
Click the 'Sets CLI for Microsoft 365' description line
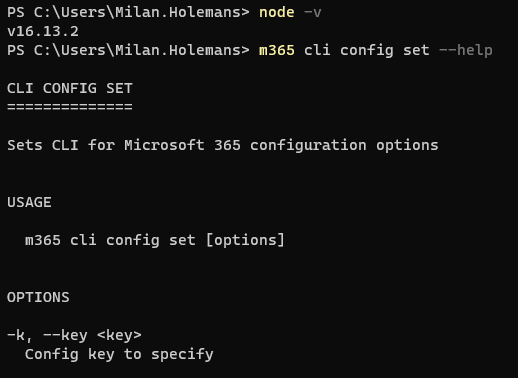point(223,145)
